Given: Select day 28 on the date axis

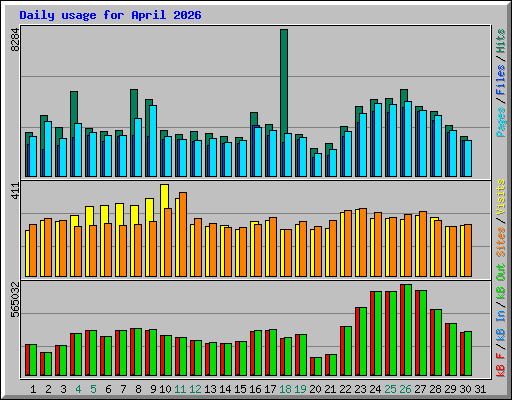Looking at the screenshot, I should pos(435,389).
